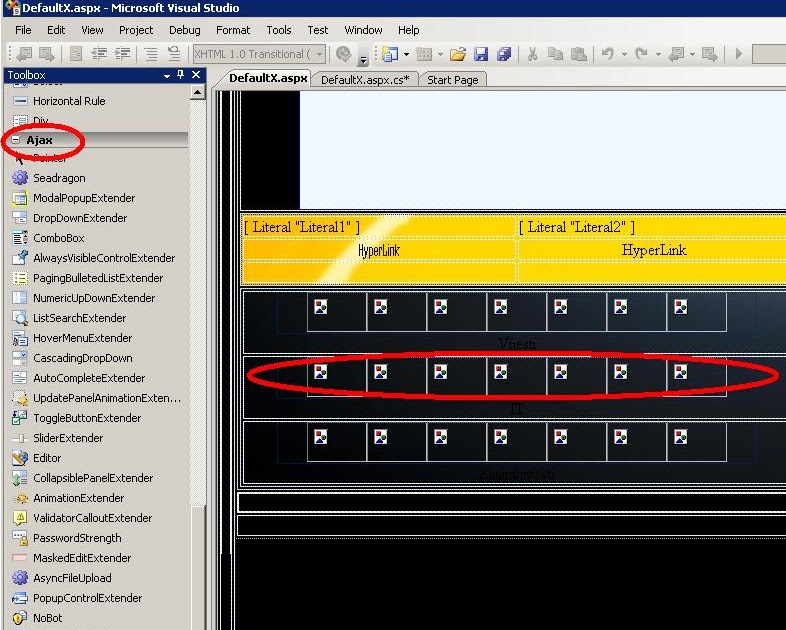Open the Window menu
Image resolution: width=786 pixels, height=630 pixels.
363,30
